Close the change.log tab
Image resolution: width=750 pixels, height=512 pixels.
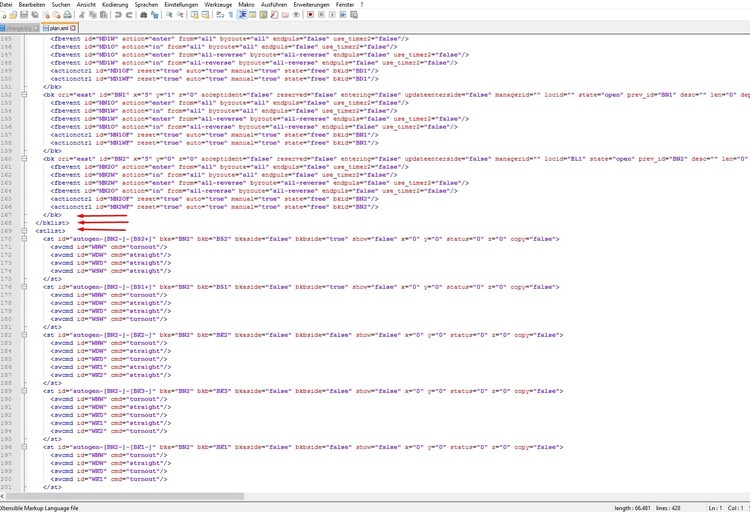(x=36, y=28)
